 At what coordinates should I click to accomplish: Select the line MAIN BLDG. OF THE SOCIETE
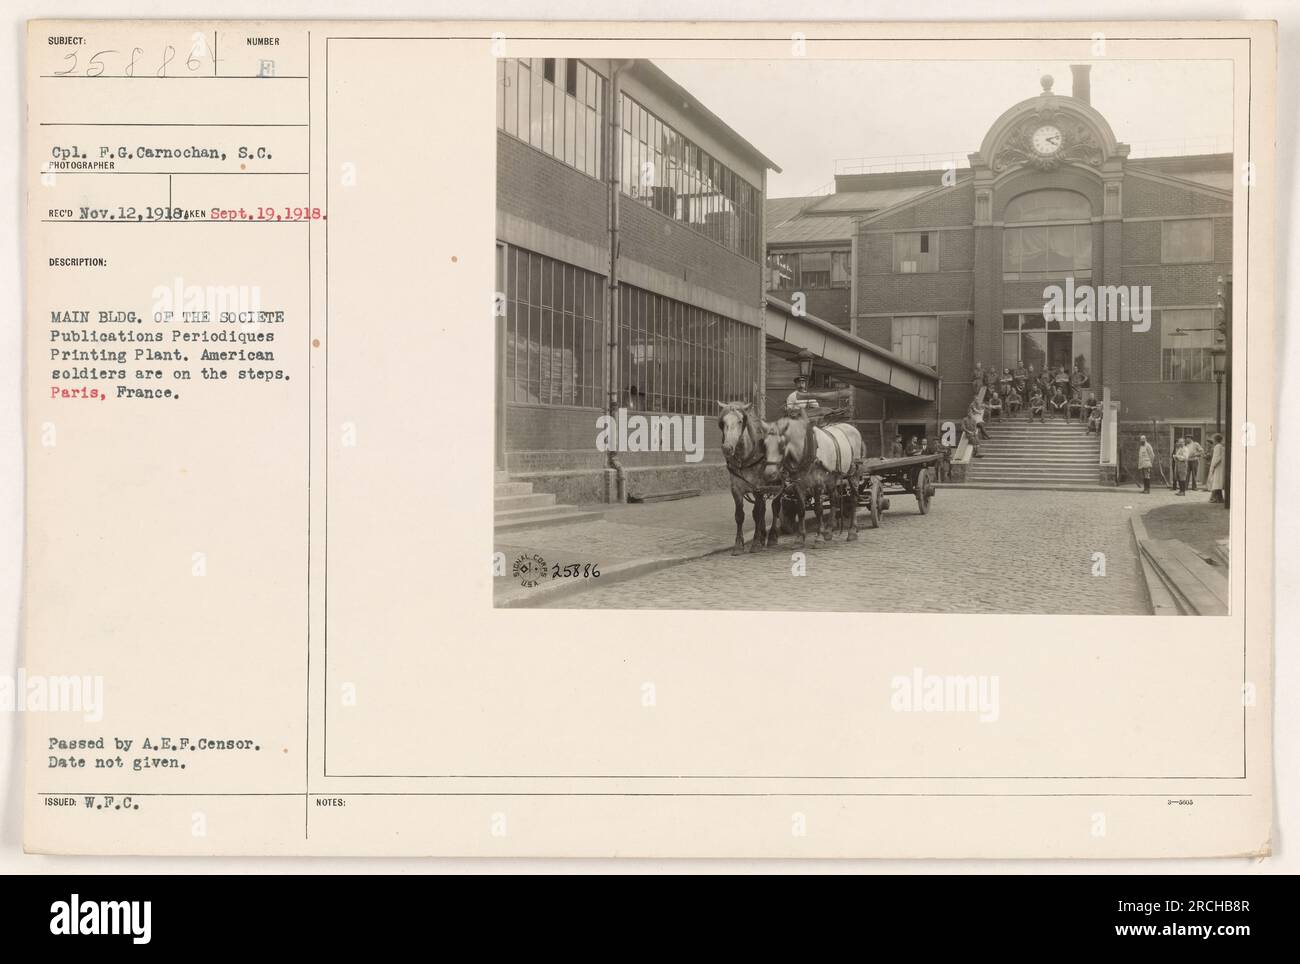(x=165, y=317)
